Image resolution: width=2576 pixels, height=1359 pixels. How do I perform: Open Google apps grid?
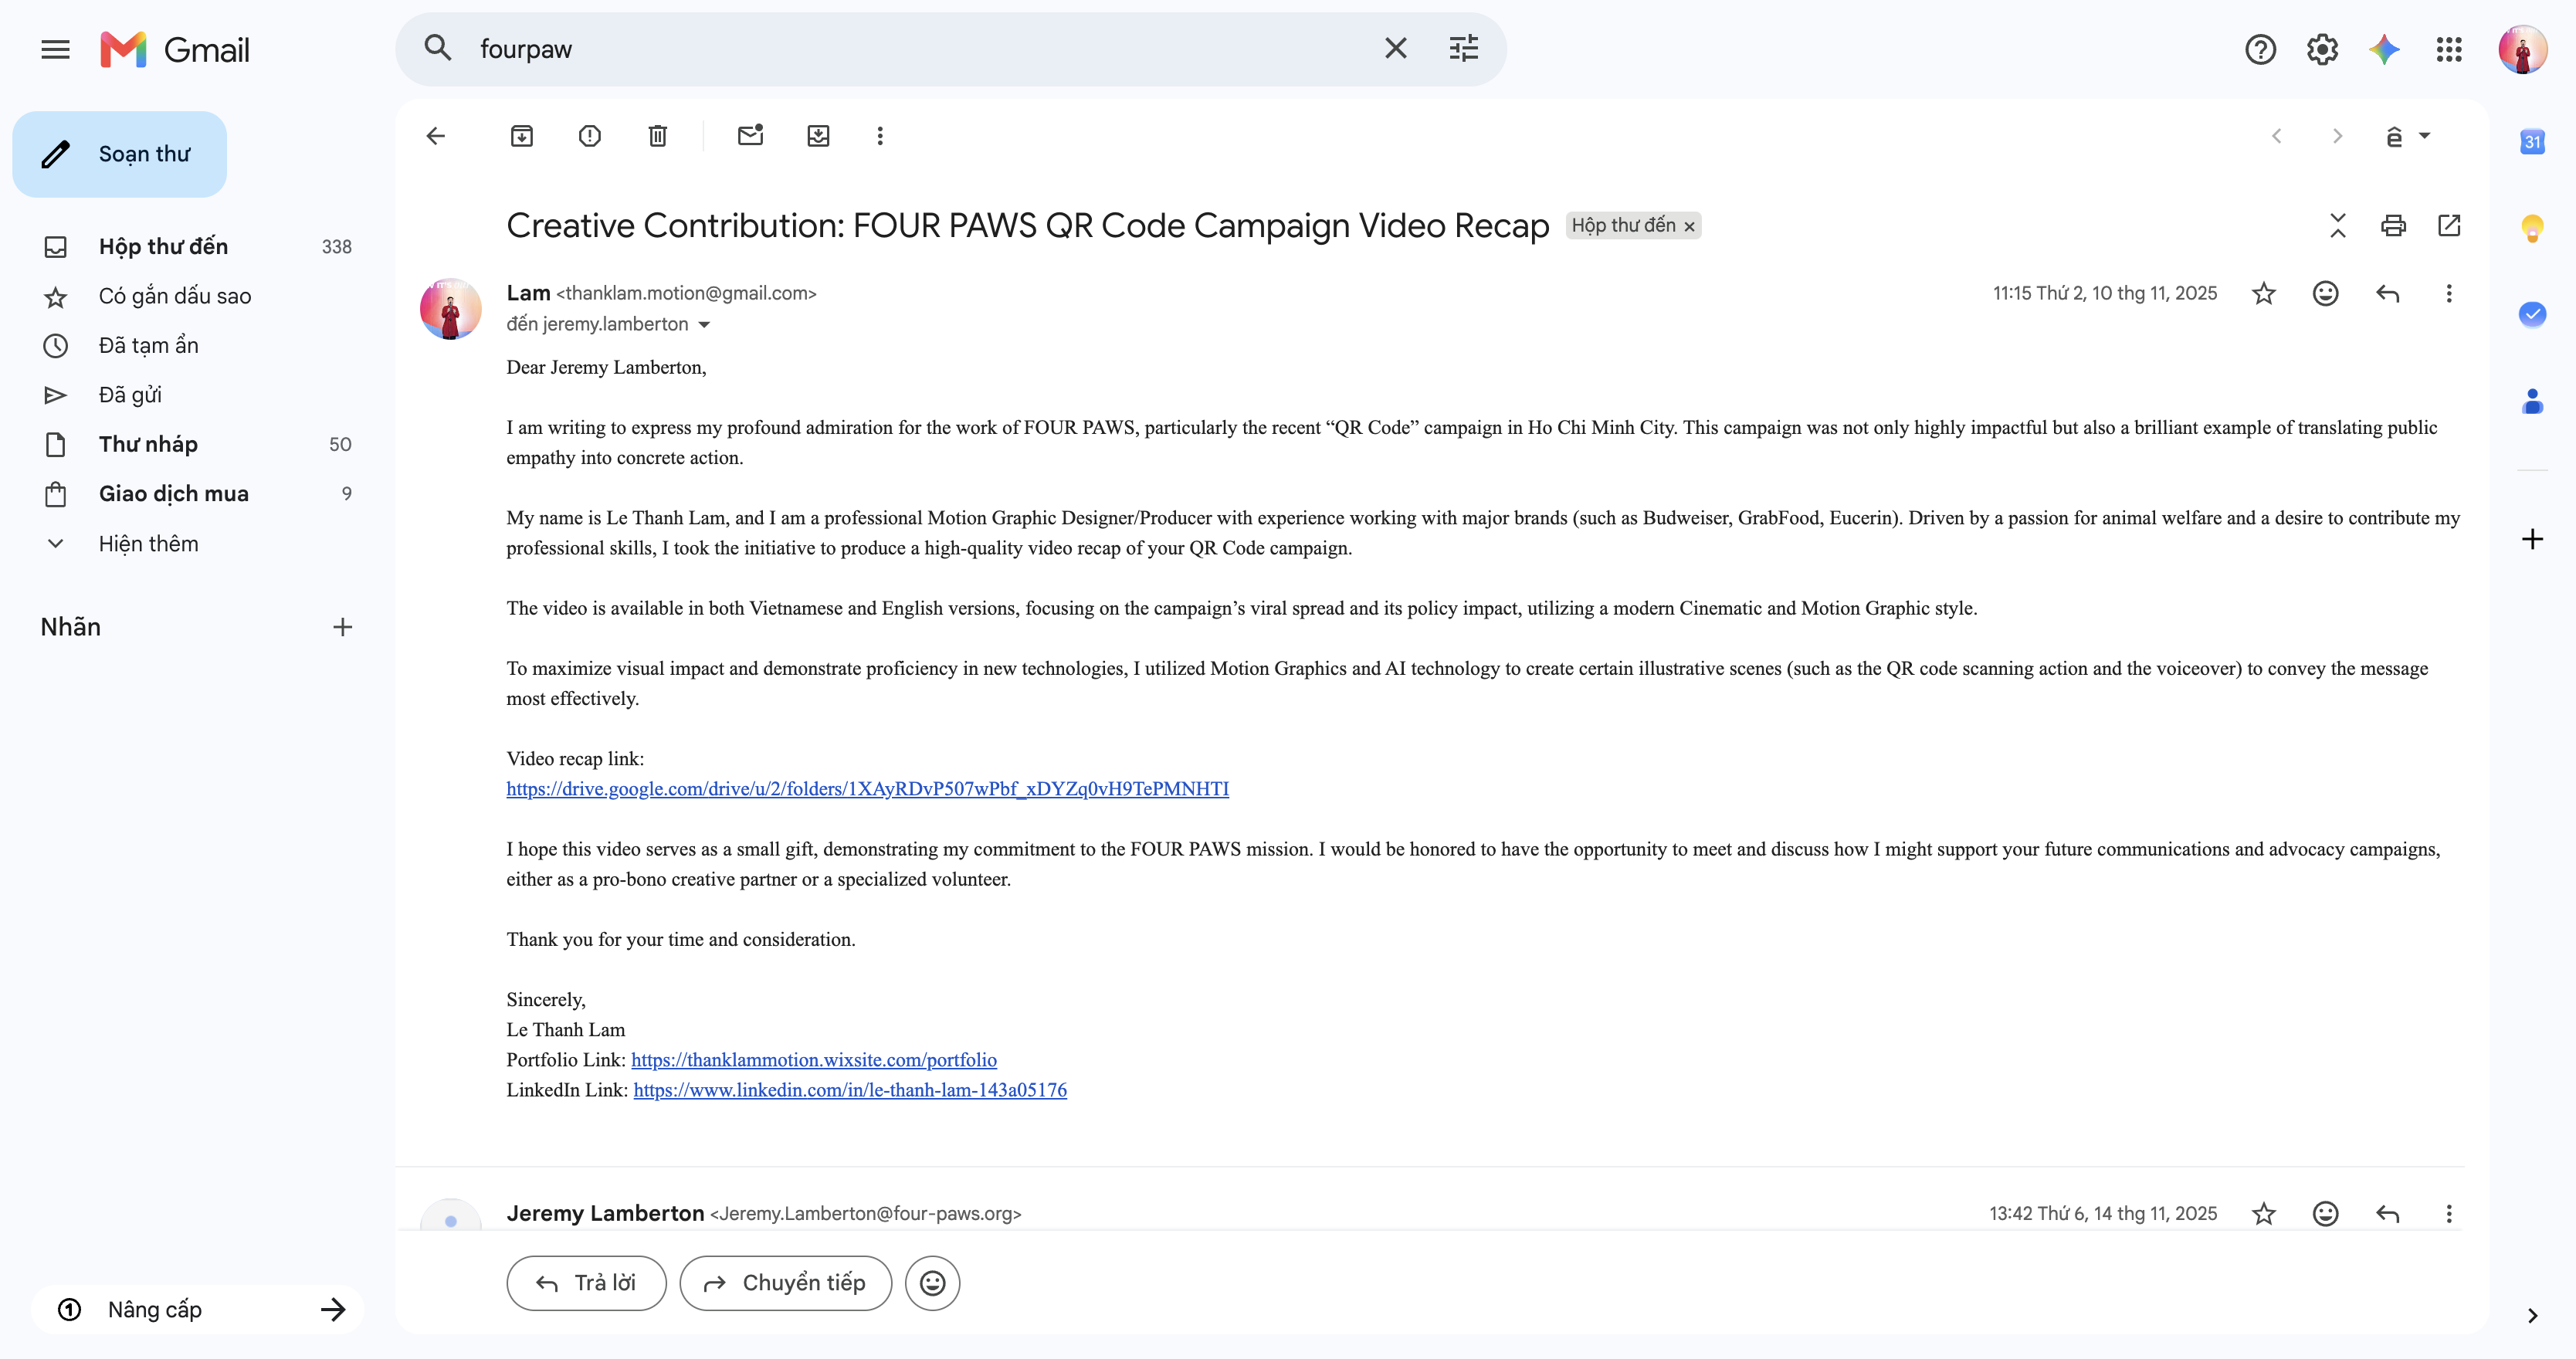pyautogui.click(x=2449, y=49)
